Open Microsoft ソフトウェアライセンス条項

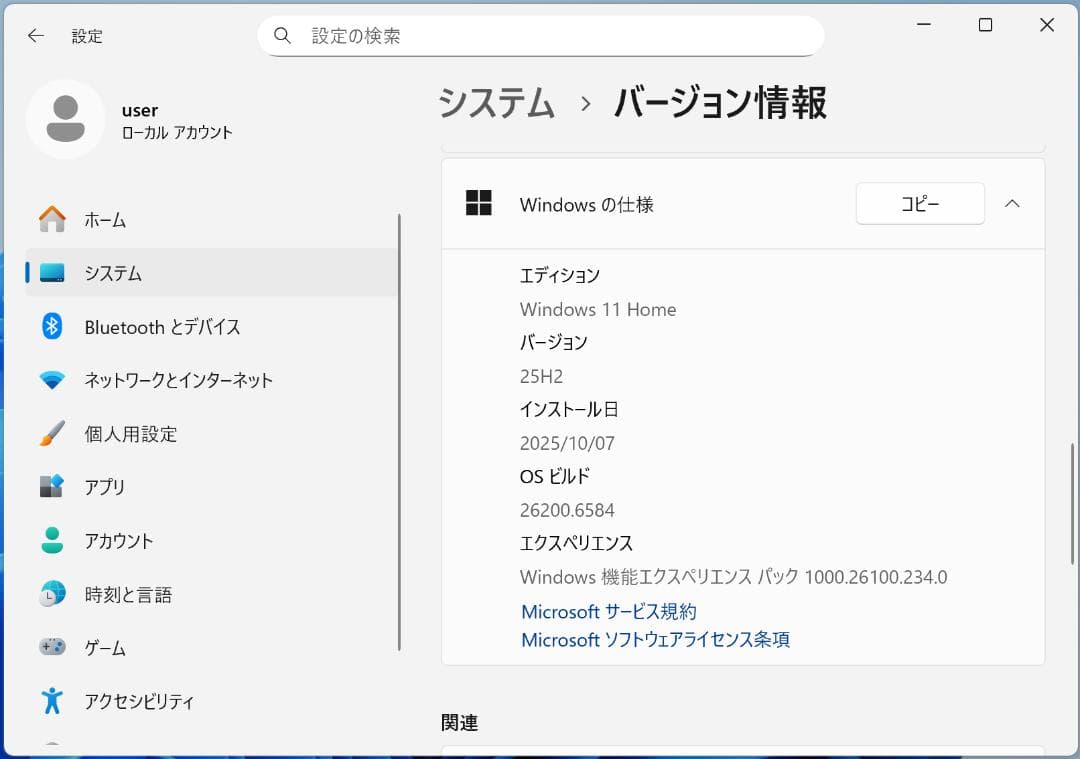(x=655, y=640)
